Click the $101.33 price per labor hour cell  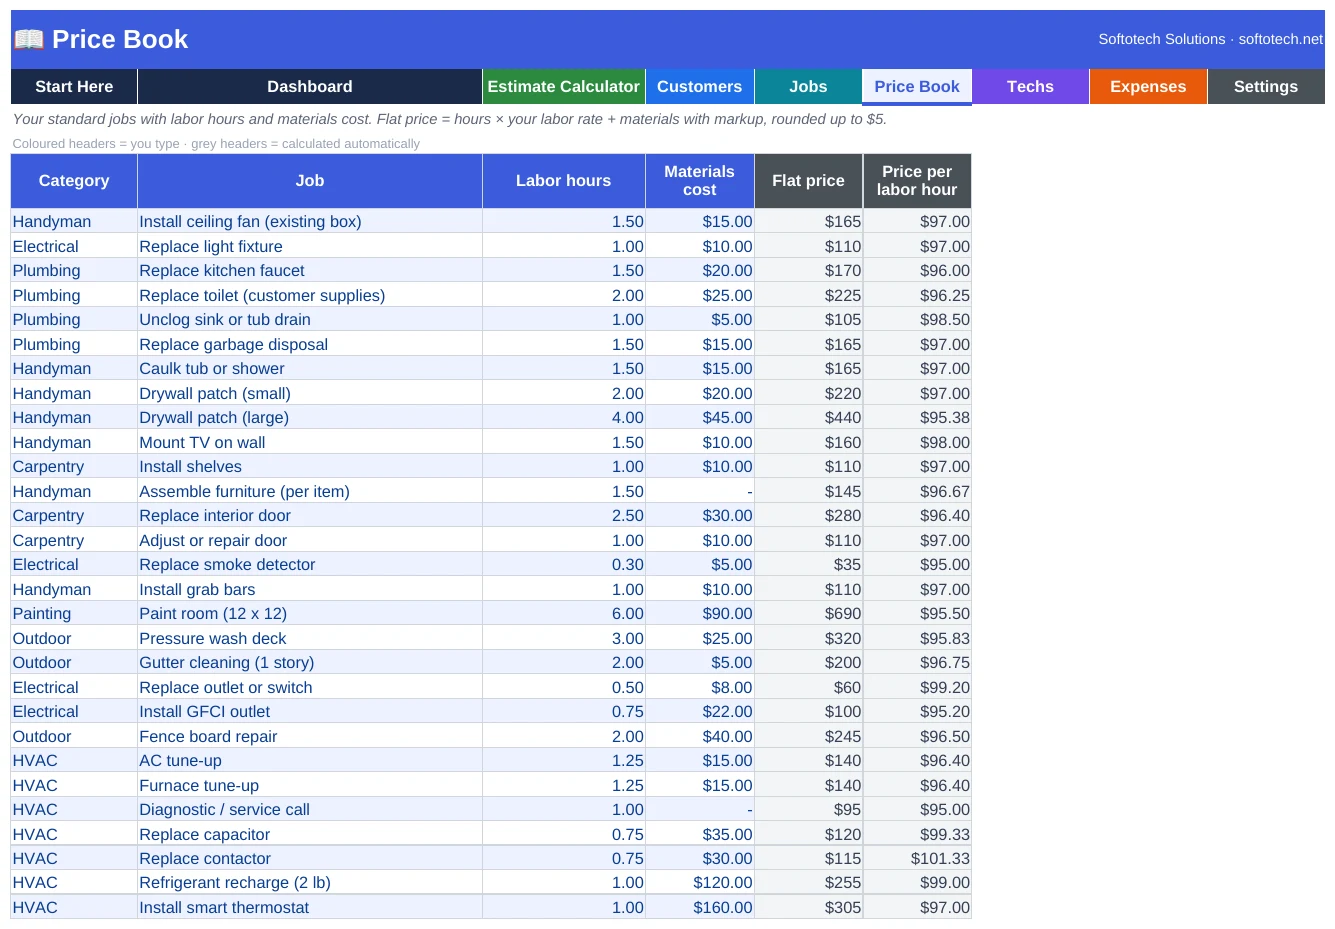[x=917, y=859]
